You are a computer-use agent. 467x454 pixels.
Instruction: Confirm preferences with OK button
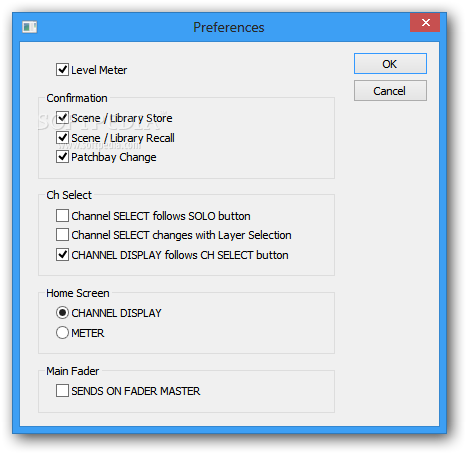click(390, 64)
